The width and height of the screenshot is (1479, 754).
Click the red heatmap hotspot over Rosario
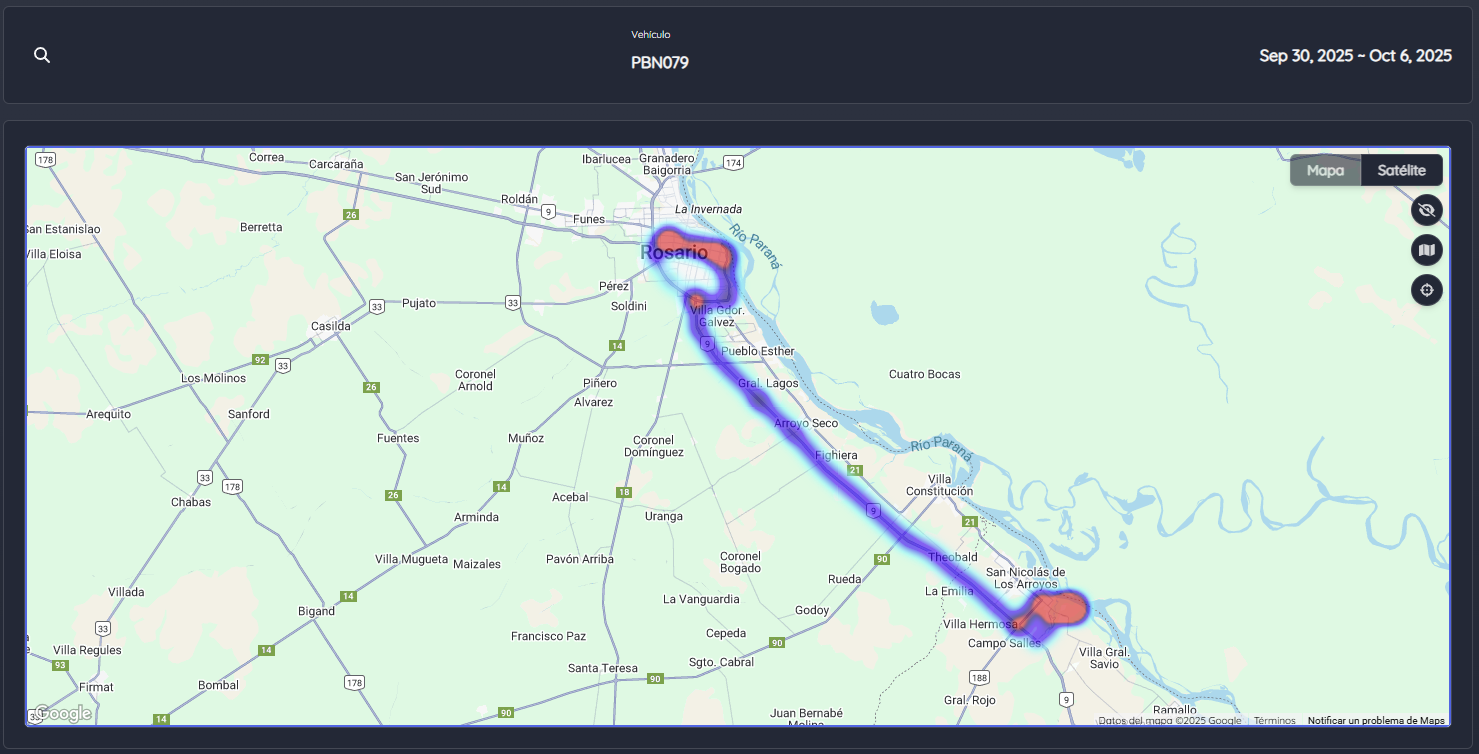(x=694, y=250)
